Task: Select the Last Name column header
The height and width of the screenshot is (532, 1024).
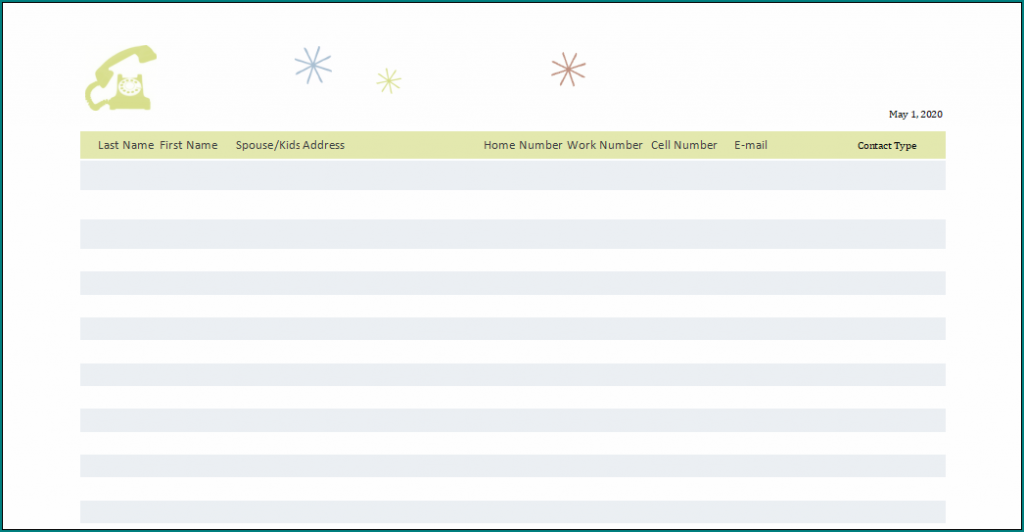Action: [126, 145]
